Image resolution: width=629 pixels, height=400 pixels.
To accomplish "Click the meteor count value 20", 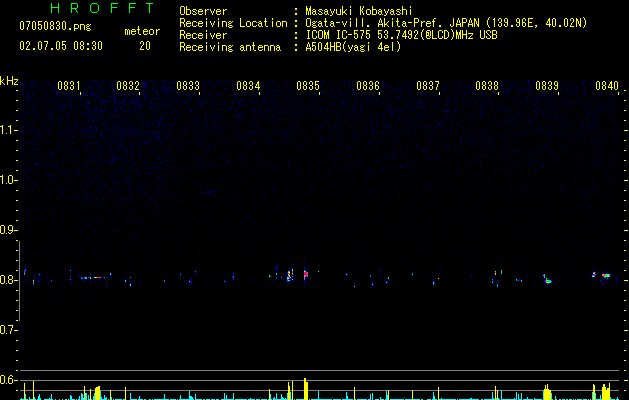I will pos(145,46).
